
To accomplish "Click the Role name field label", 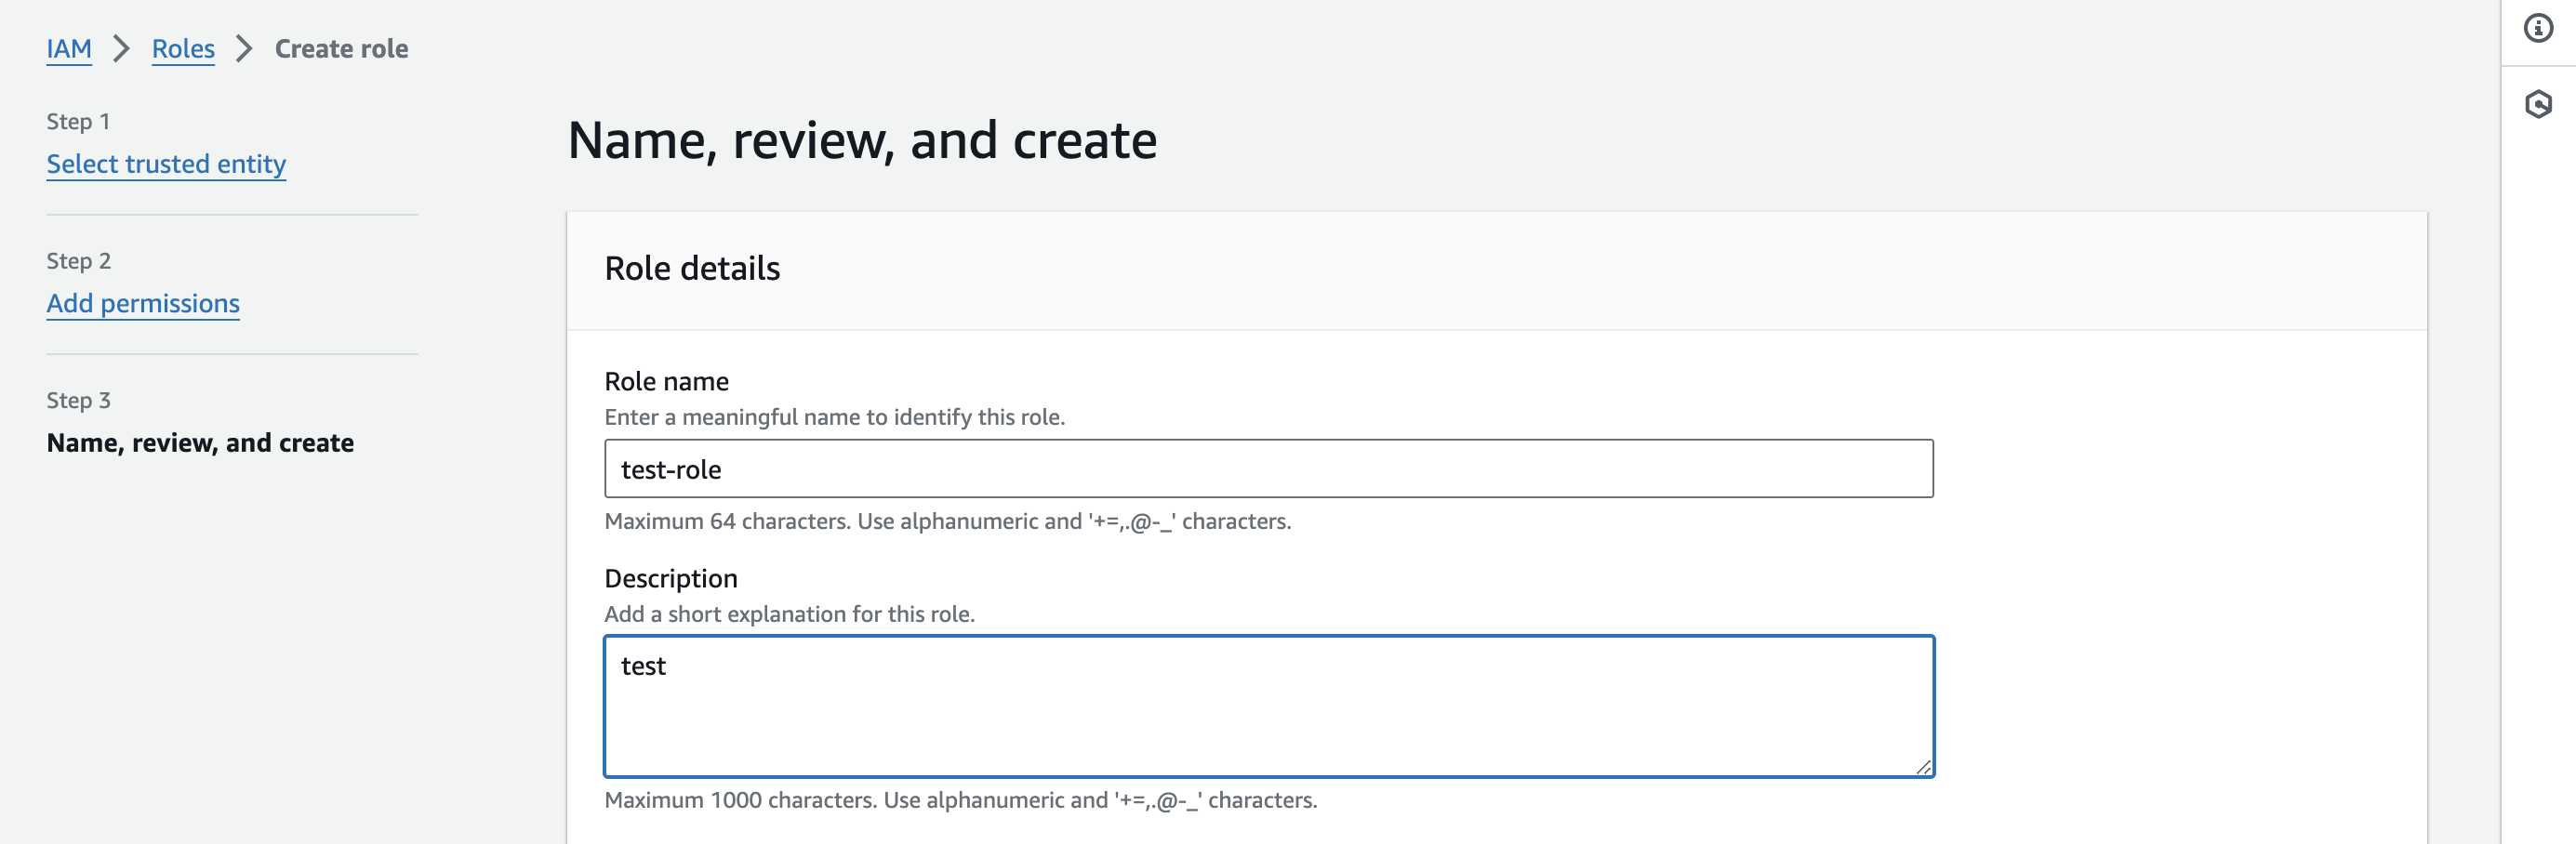I will pos(666,381).
